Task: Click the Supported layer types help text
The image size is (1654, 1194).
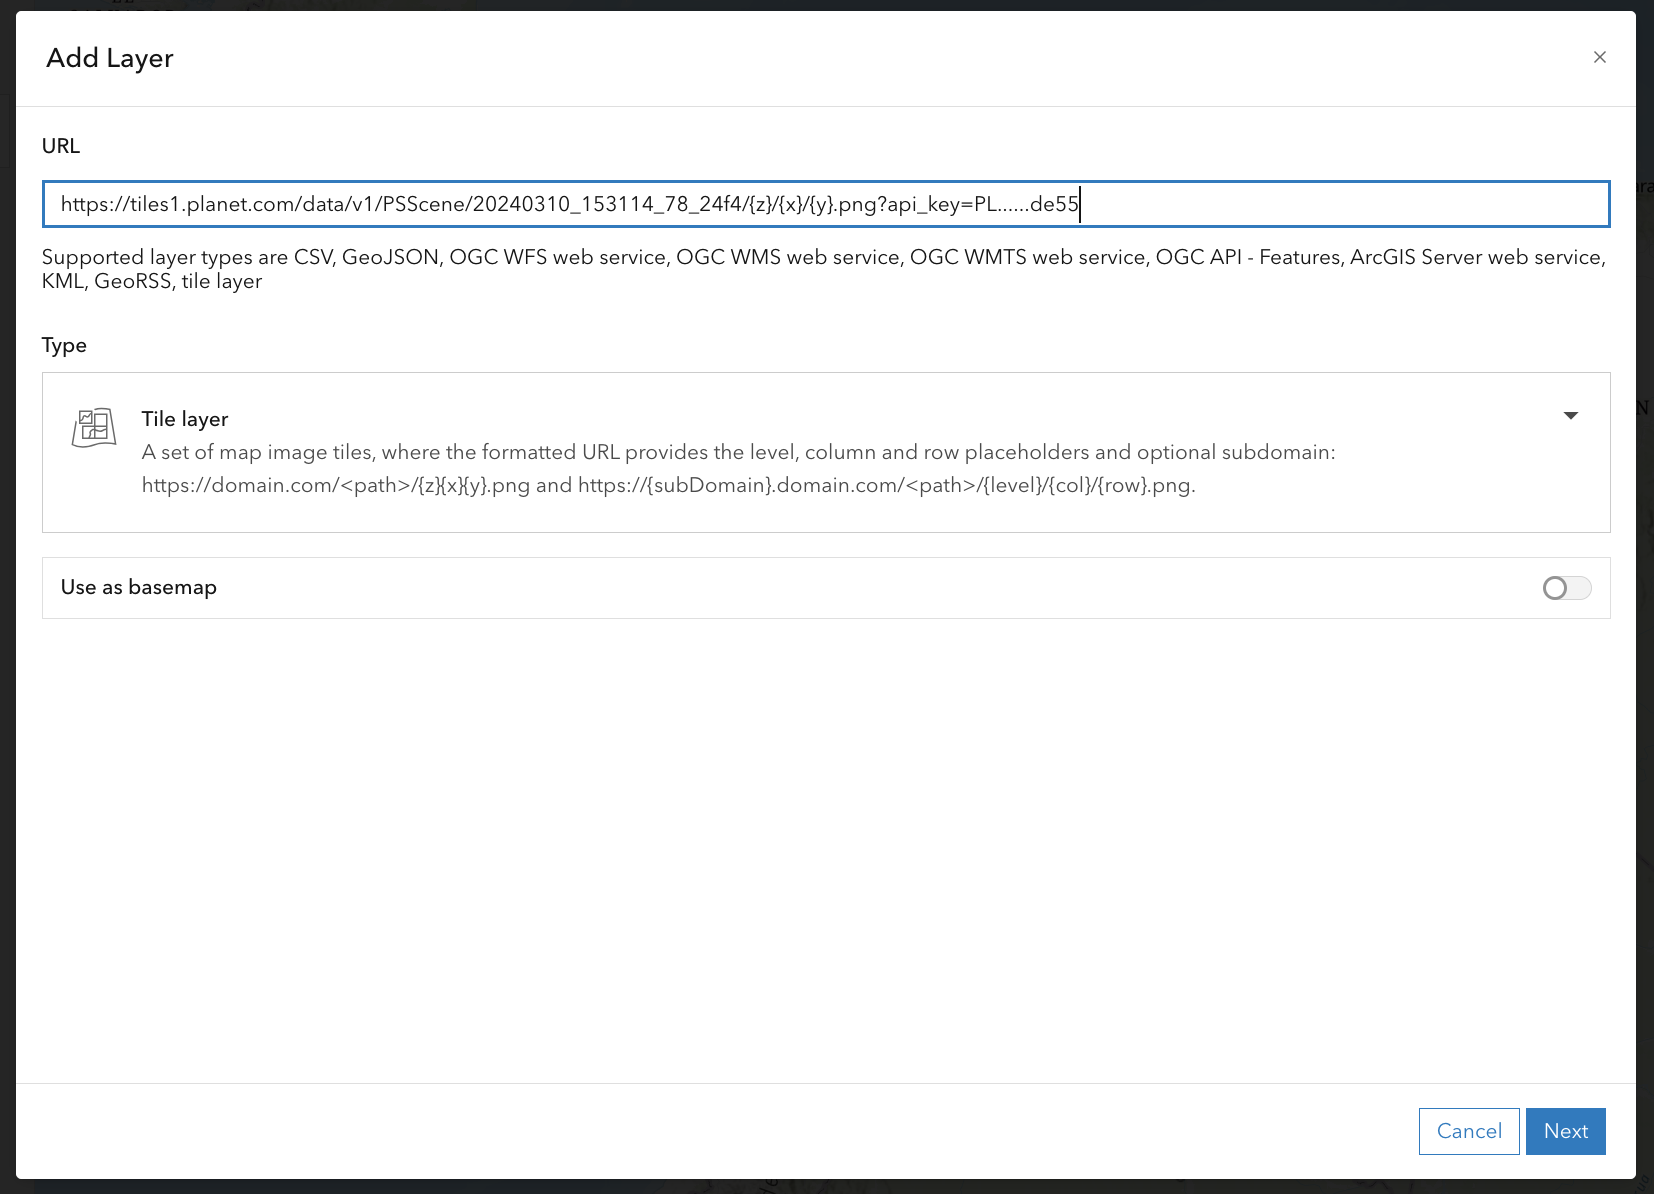Action: coord(824,269)
